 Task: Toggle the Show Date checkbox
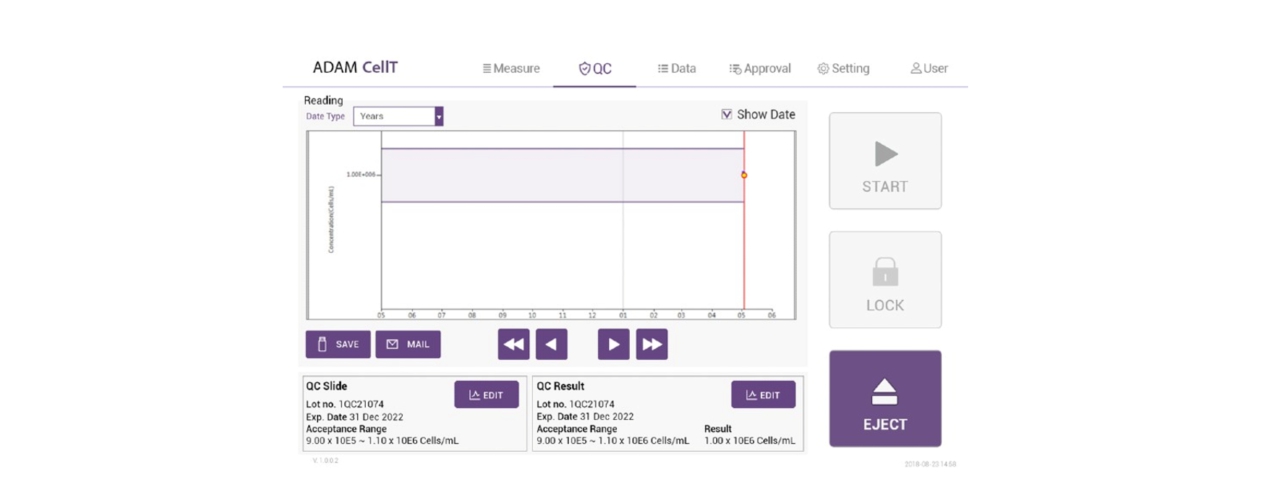(727, 114)
